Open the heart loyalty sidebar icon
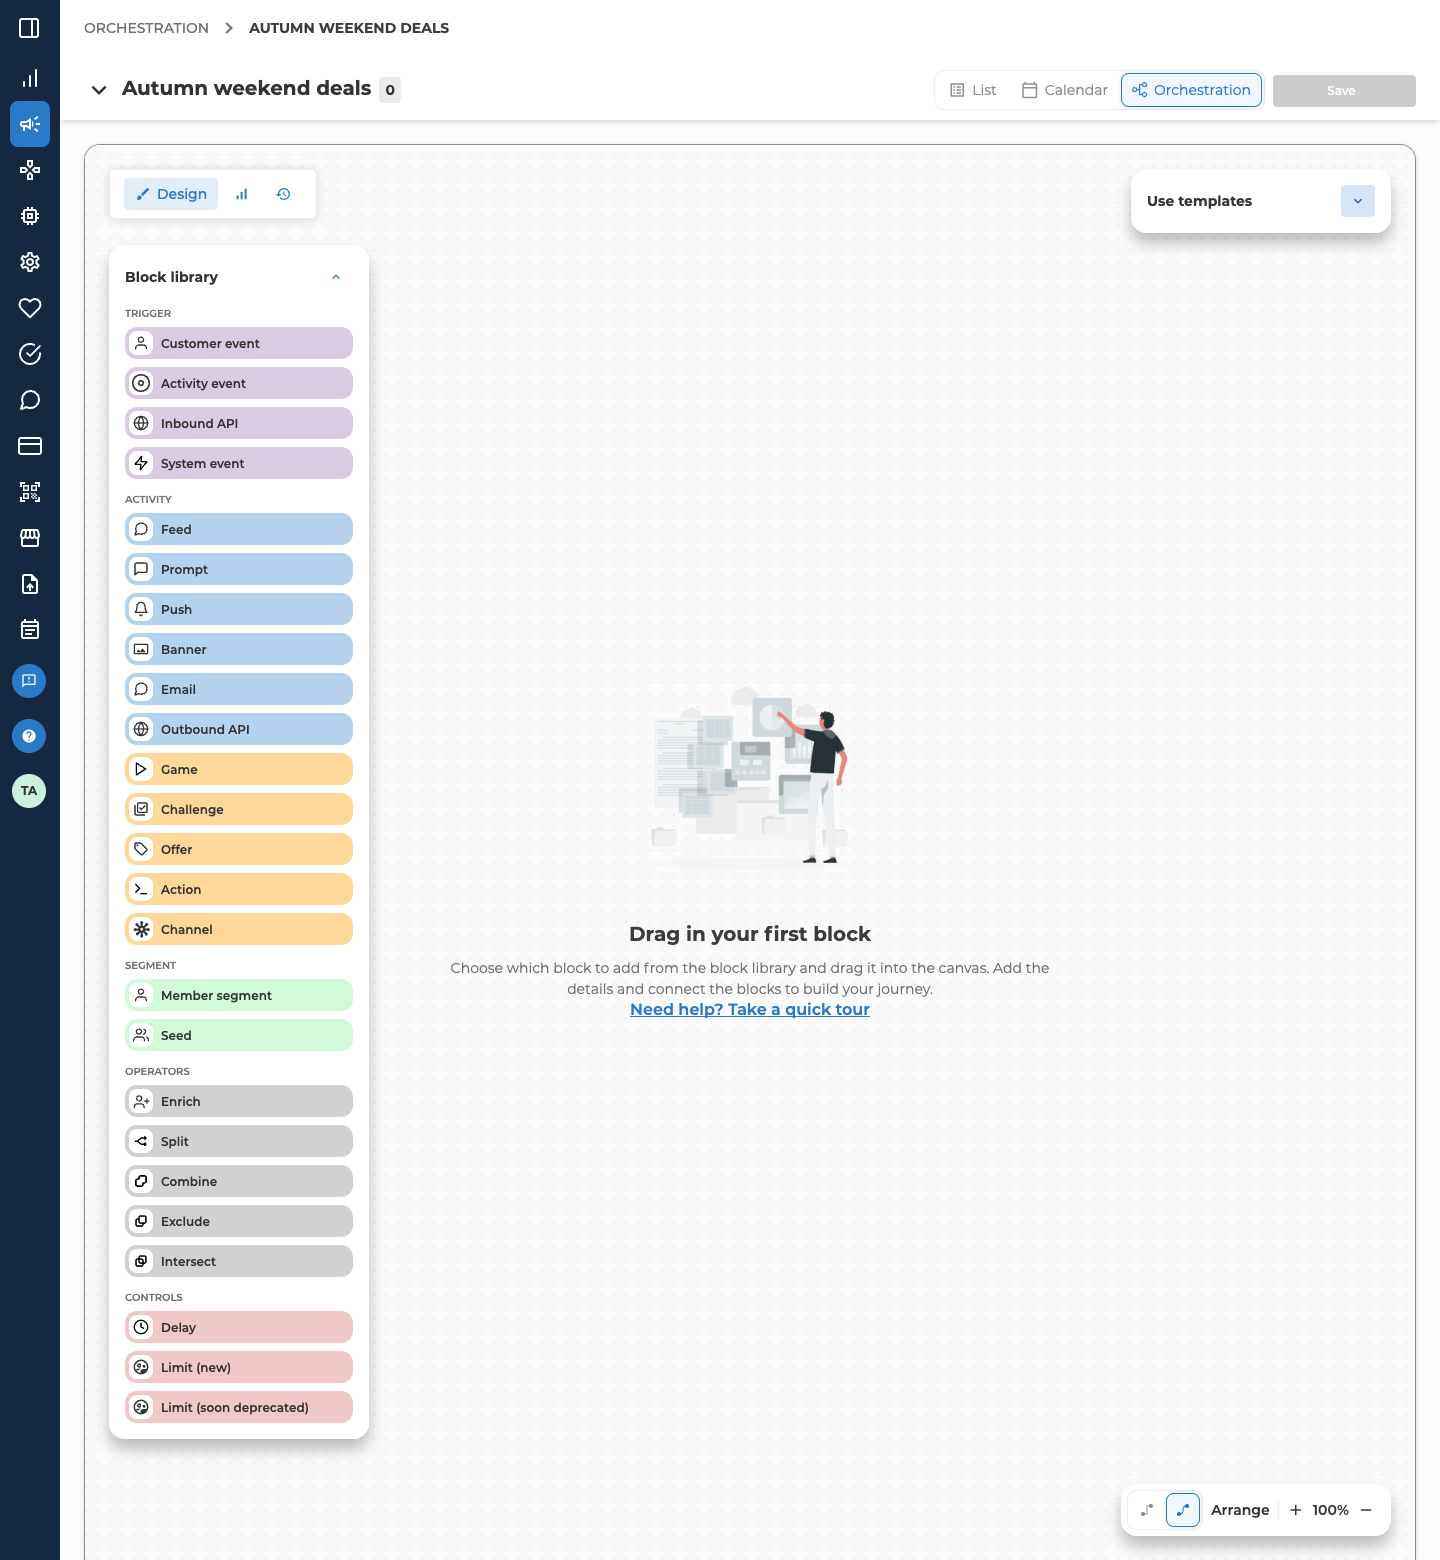This screenshot has width=1440, height=1560. (29, 308)
